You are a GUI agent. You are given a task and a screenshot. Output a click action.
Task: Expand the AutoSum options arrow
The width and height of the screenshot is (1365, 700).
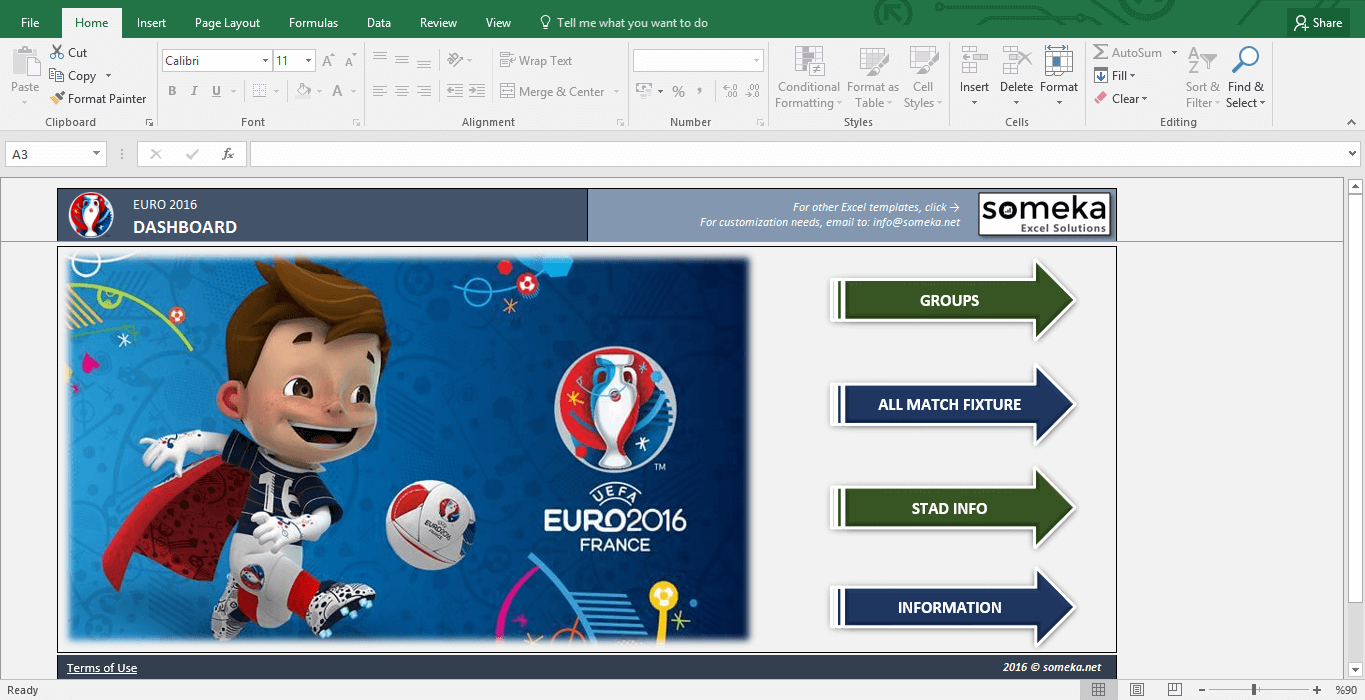[1174, 53]
